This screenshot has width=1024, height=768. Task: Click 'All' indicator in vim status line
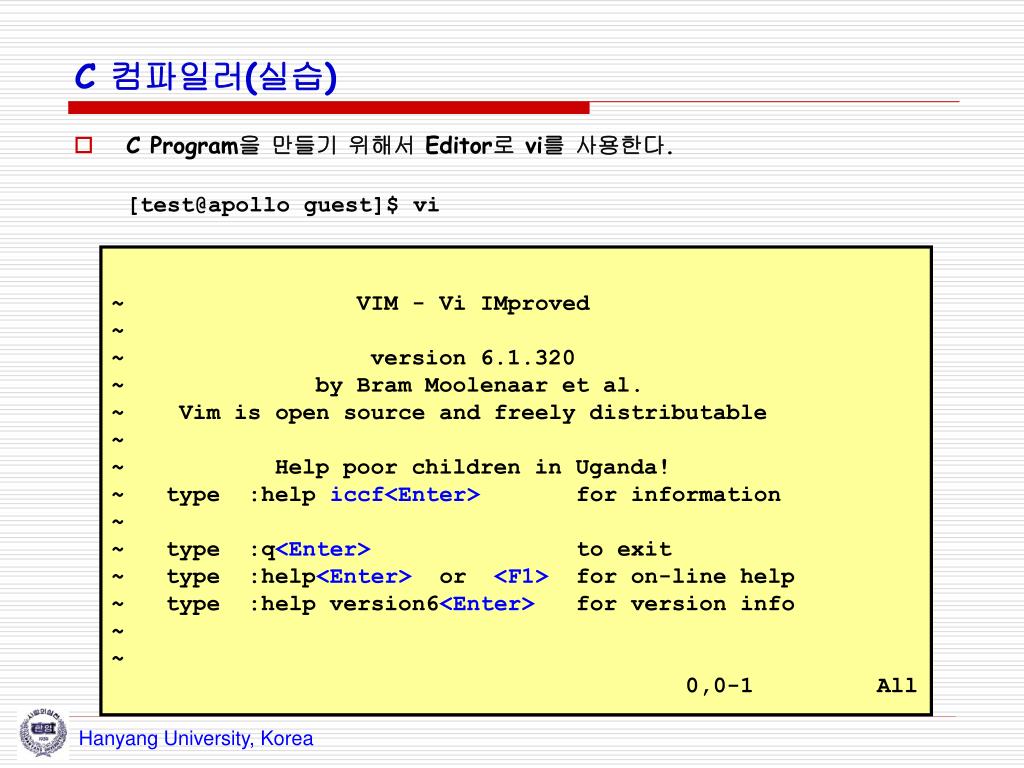897,686
